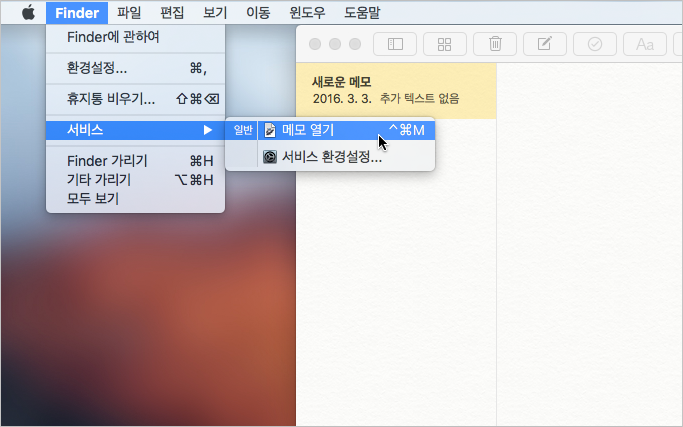Open the Apple menu
Screen dimensions: 683x427
click(28, 13)
